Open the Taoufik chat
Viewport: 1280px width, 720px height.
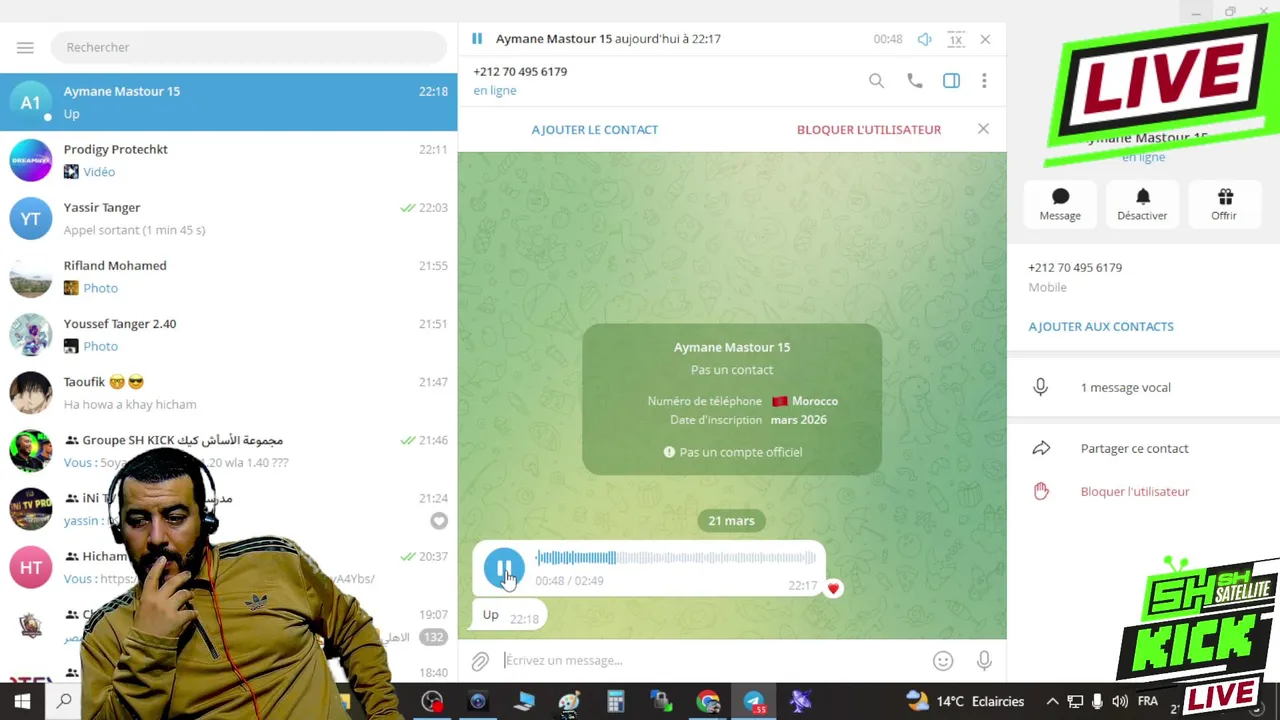tap(228, 392)
